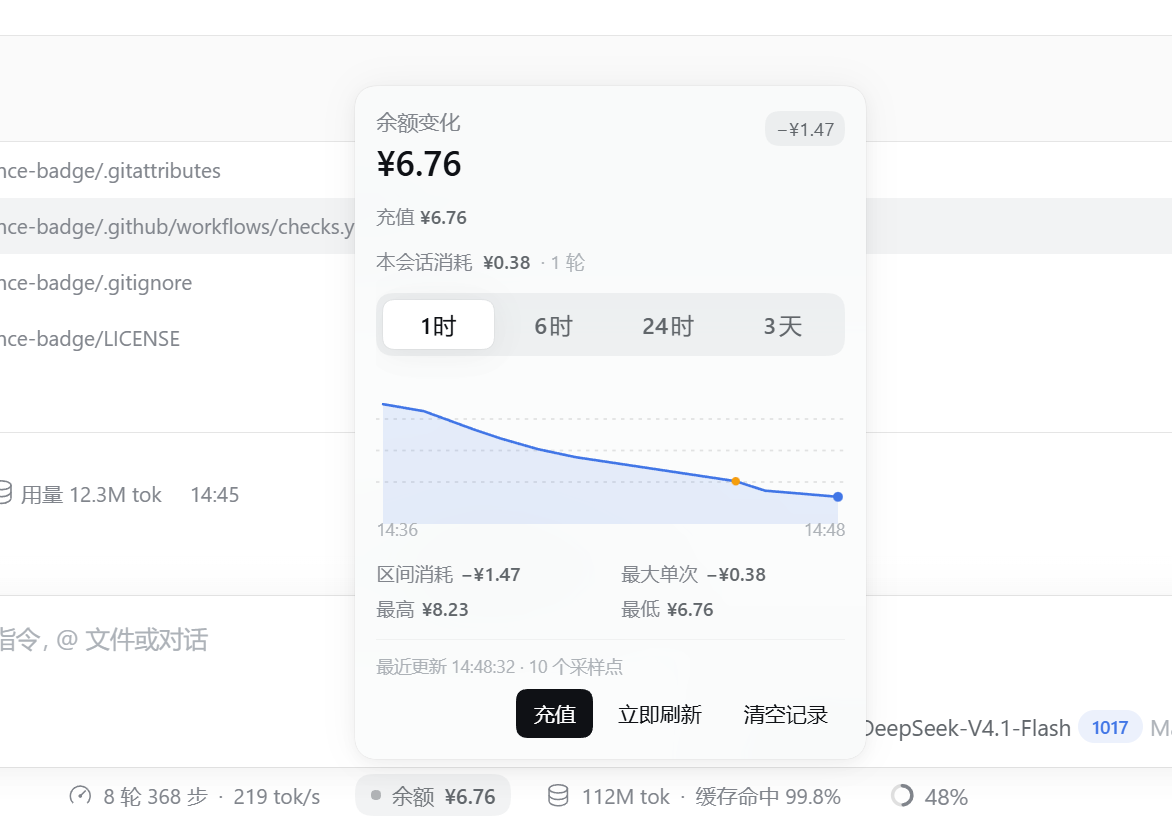Screen dimensions: 1172x819
Task: Click the 最高 ¥8.23 stat
Action: tap(422, 610)
